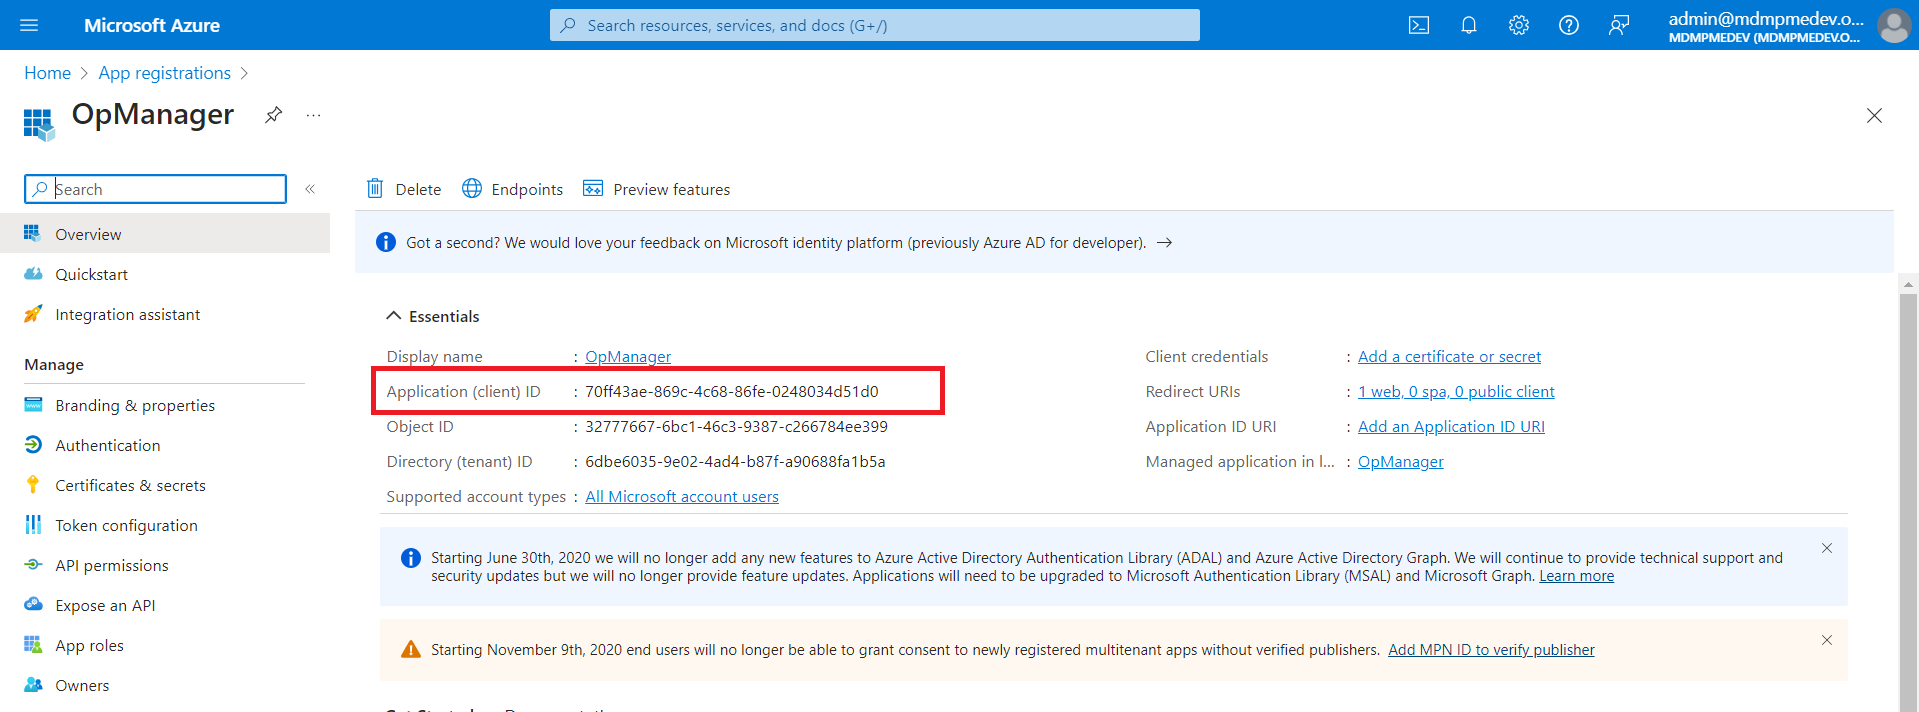Click the Object ID value
This screenshot has width=1919, height=712.
pyautogui.click(x=736, y=427)
